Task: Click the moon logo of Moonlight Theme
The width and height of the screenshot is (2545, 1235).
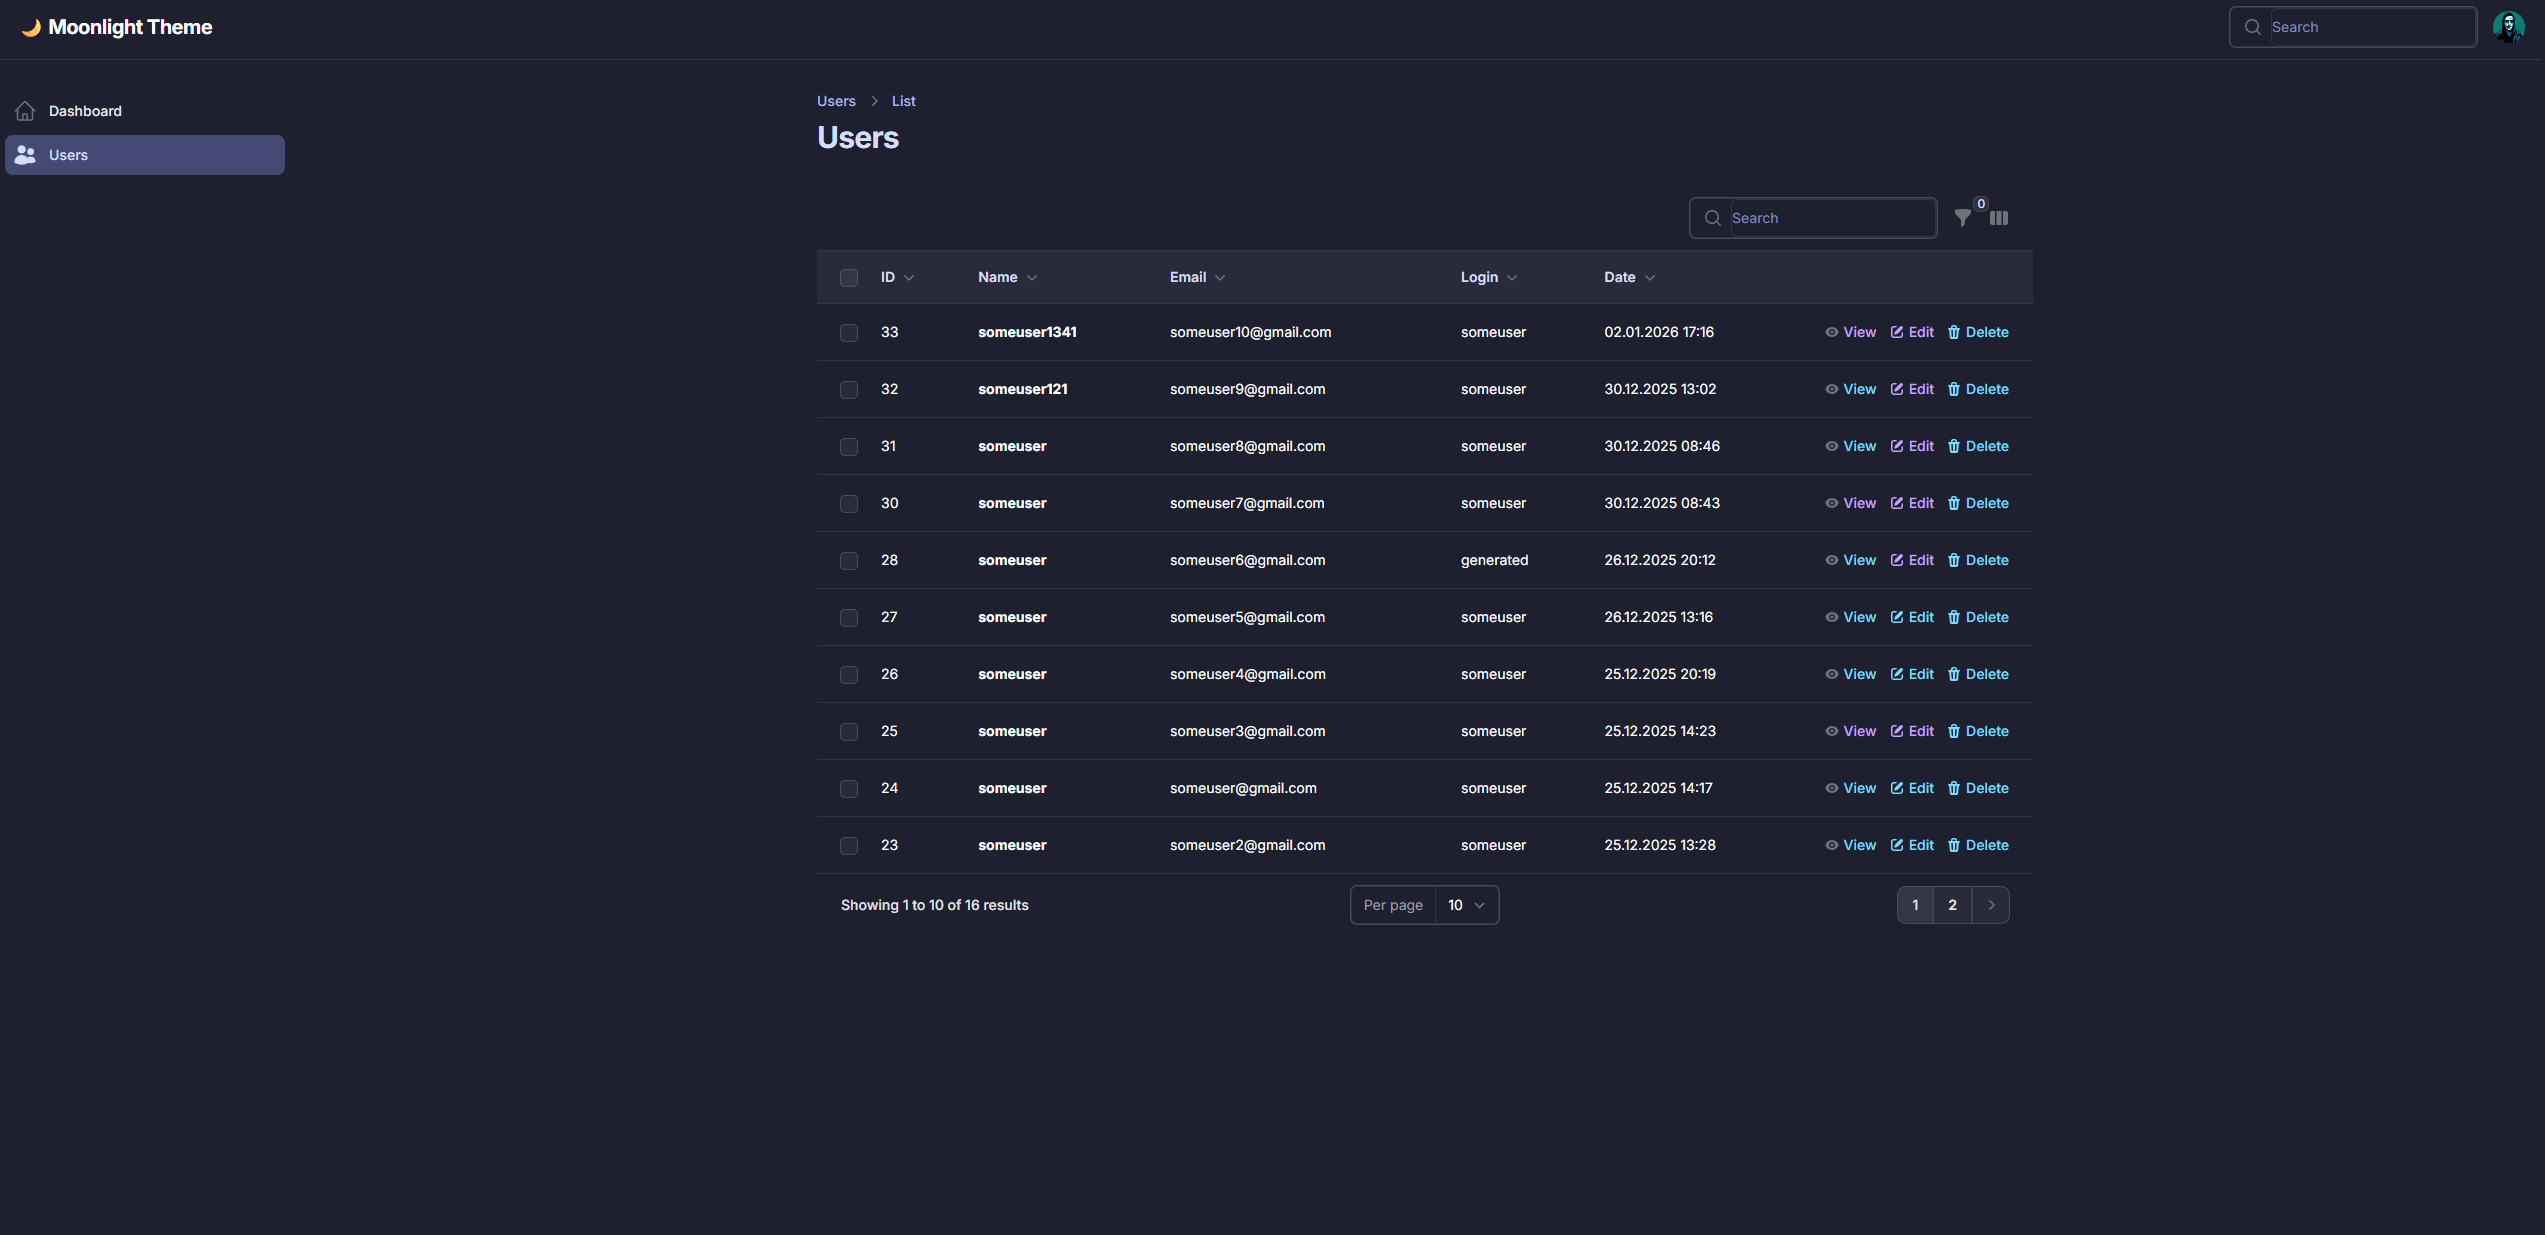Action: (x=31, y=27)
